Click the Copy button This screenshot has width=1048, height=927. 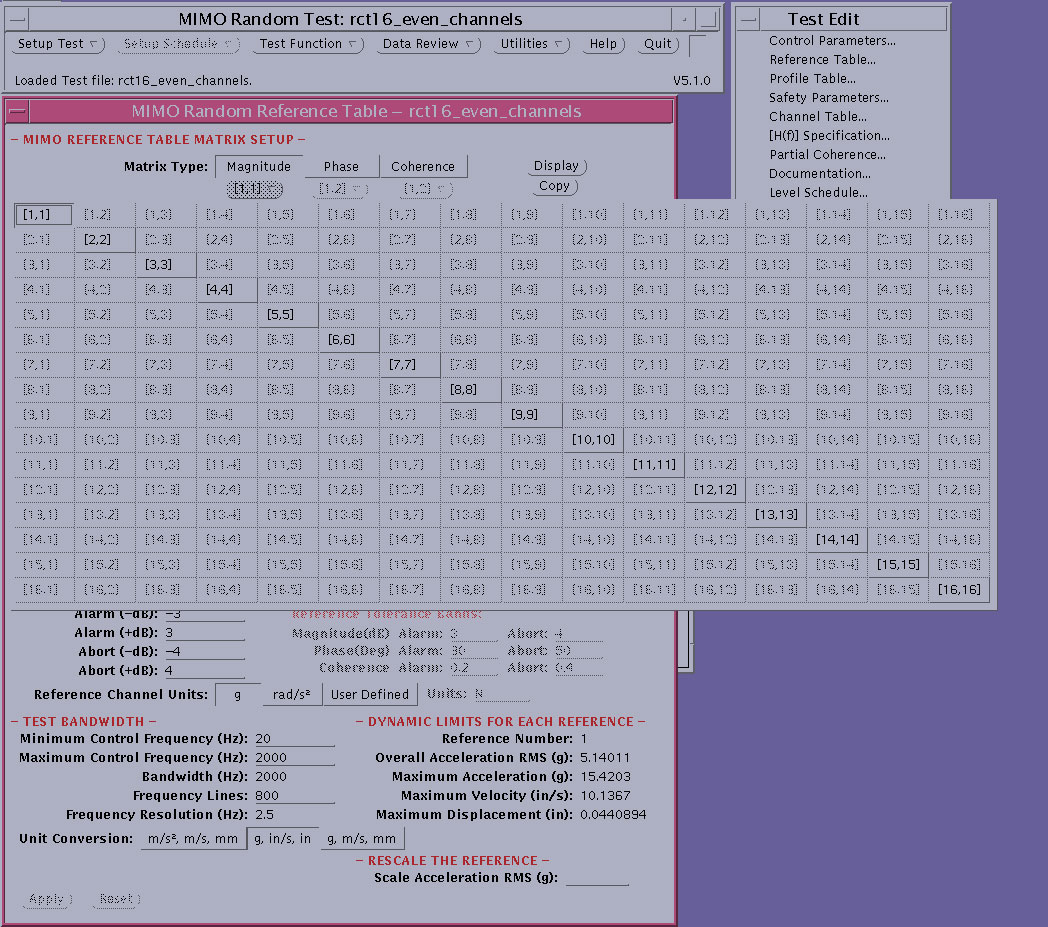click(x=555, y=186)
